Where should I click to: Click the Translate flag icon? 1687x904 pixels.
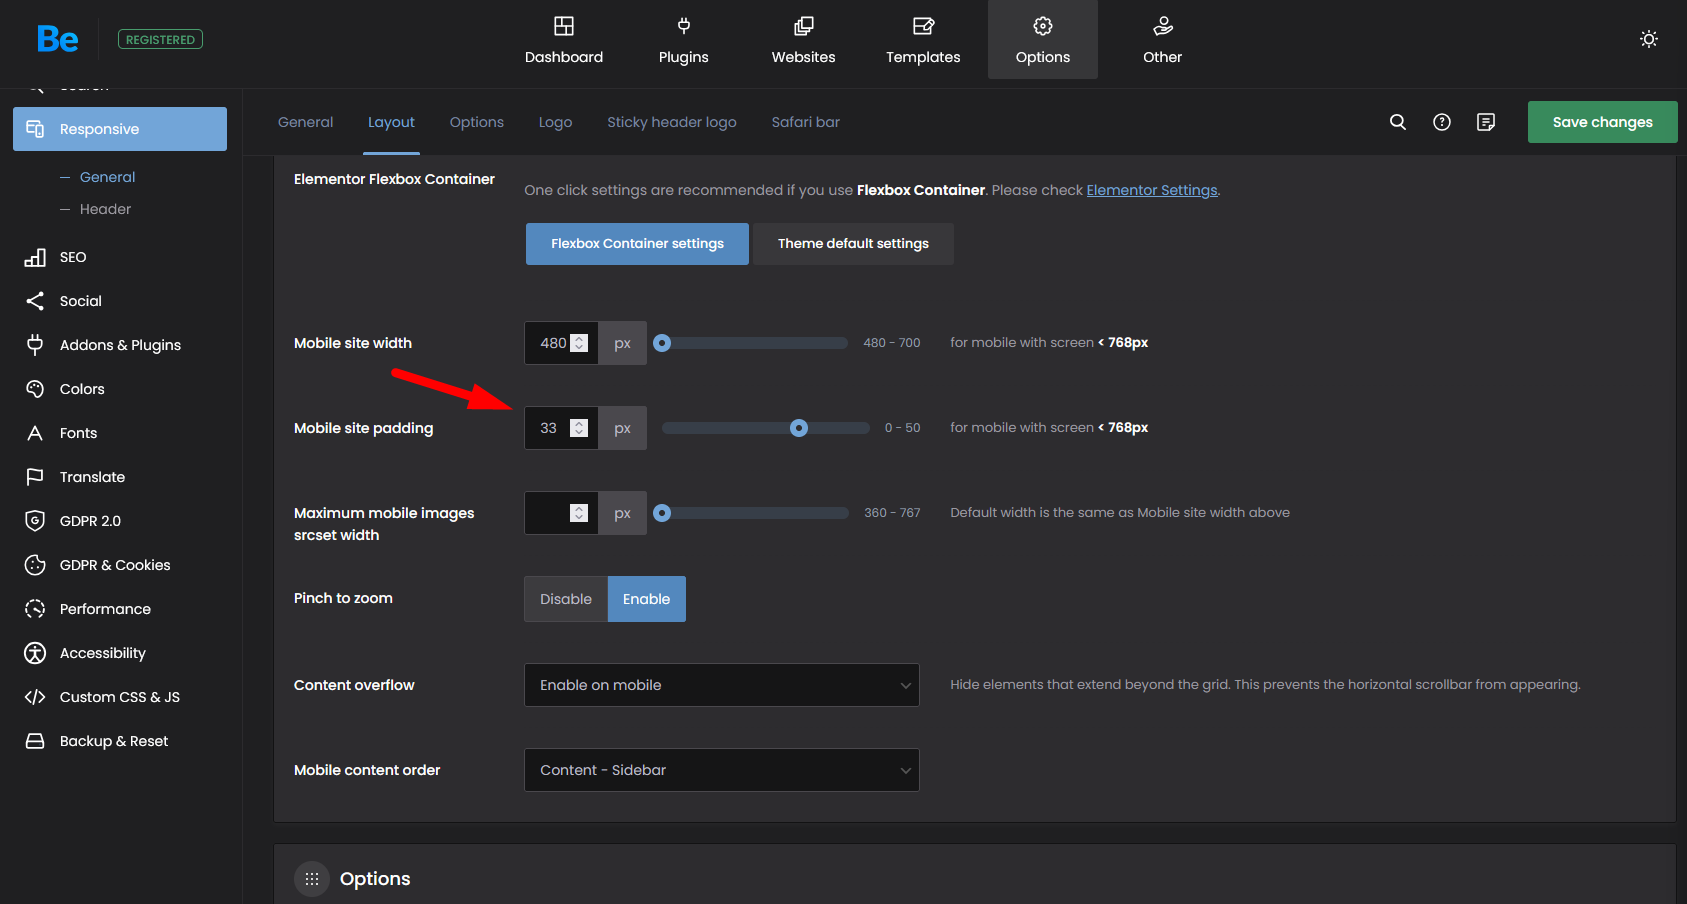pyautogui.click(x=35, y=477)
